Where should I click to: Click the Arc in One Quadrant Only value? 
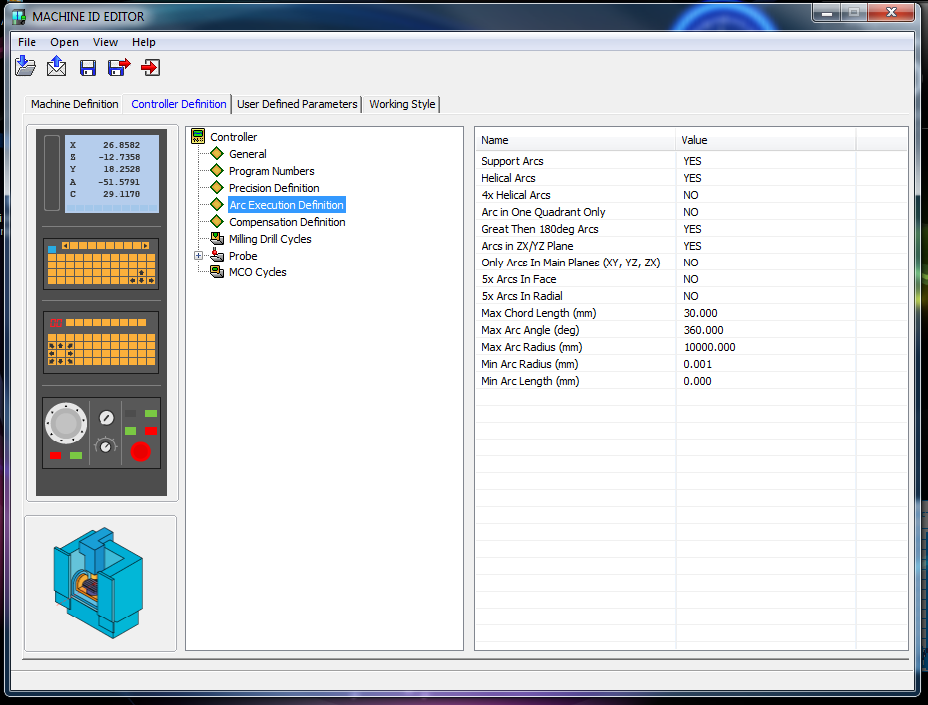[x=691, y=212]
